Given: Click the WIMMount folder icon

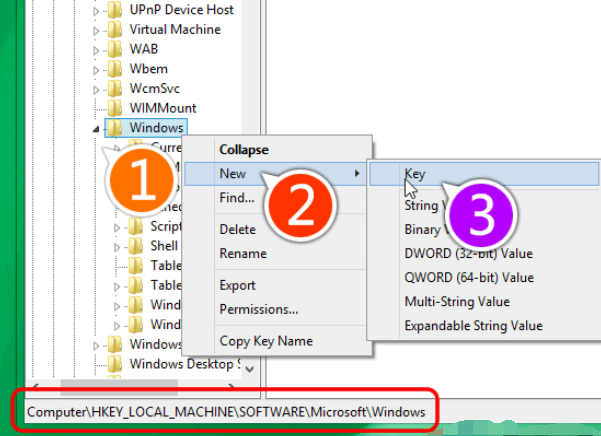Looking at the screenshot, I should point(114,108).
